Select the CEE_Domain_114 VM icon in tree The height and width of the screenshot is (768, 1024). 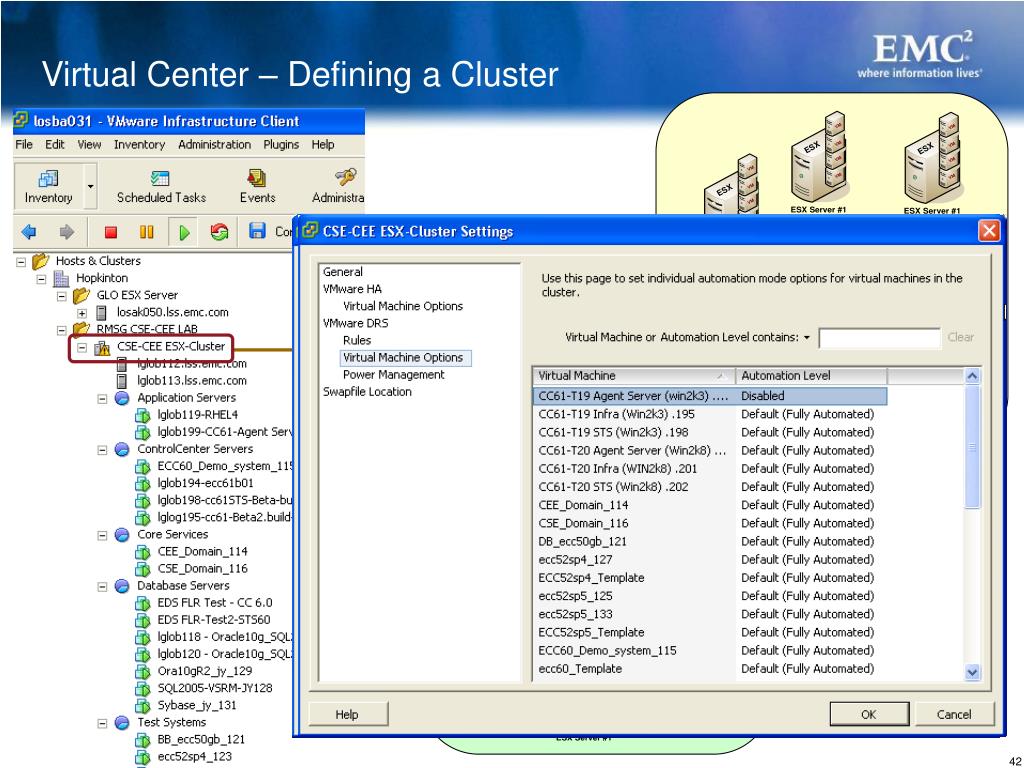point(142,552)
